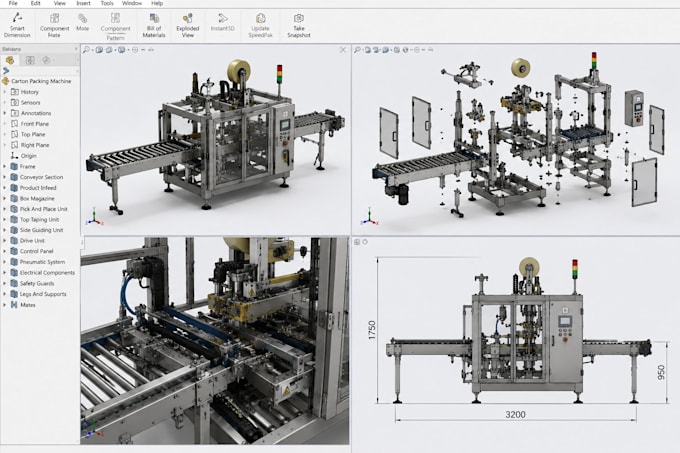Switch to the second manager panel tab

coord(30,60)
